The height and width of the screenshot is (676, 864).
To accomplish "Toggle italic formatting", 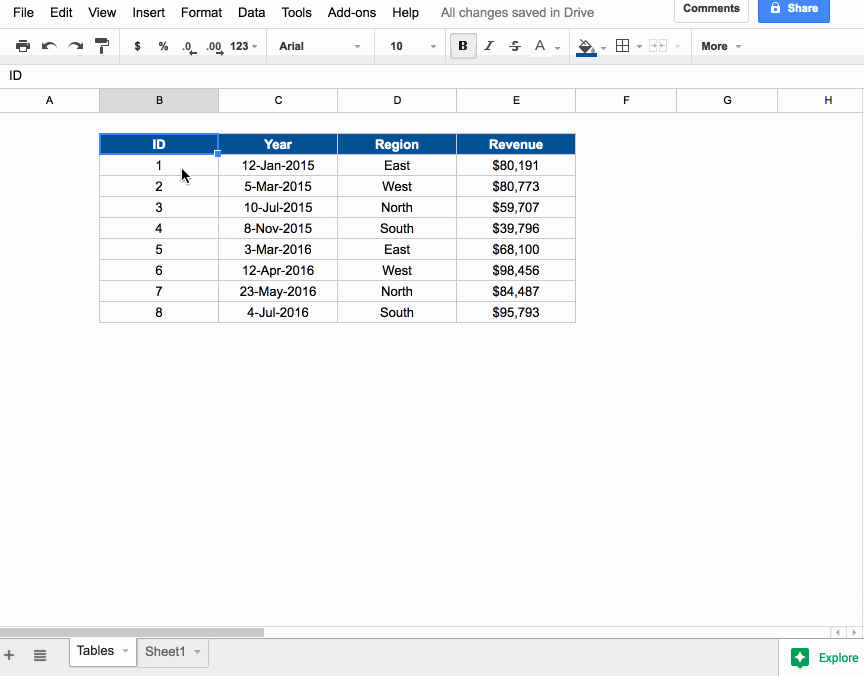I will pyautogui.click(x=487, y=46).
